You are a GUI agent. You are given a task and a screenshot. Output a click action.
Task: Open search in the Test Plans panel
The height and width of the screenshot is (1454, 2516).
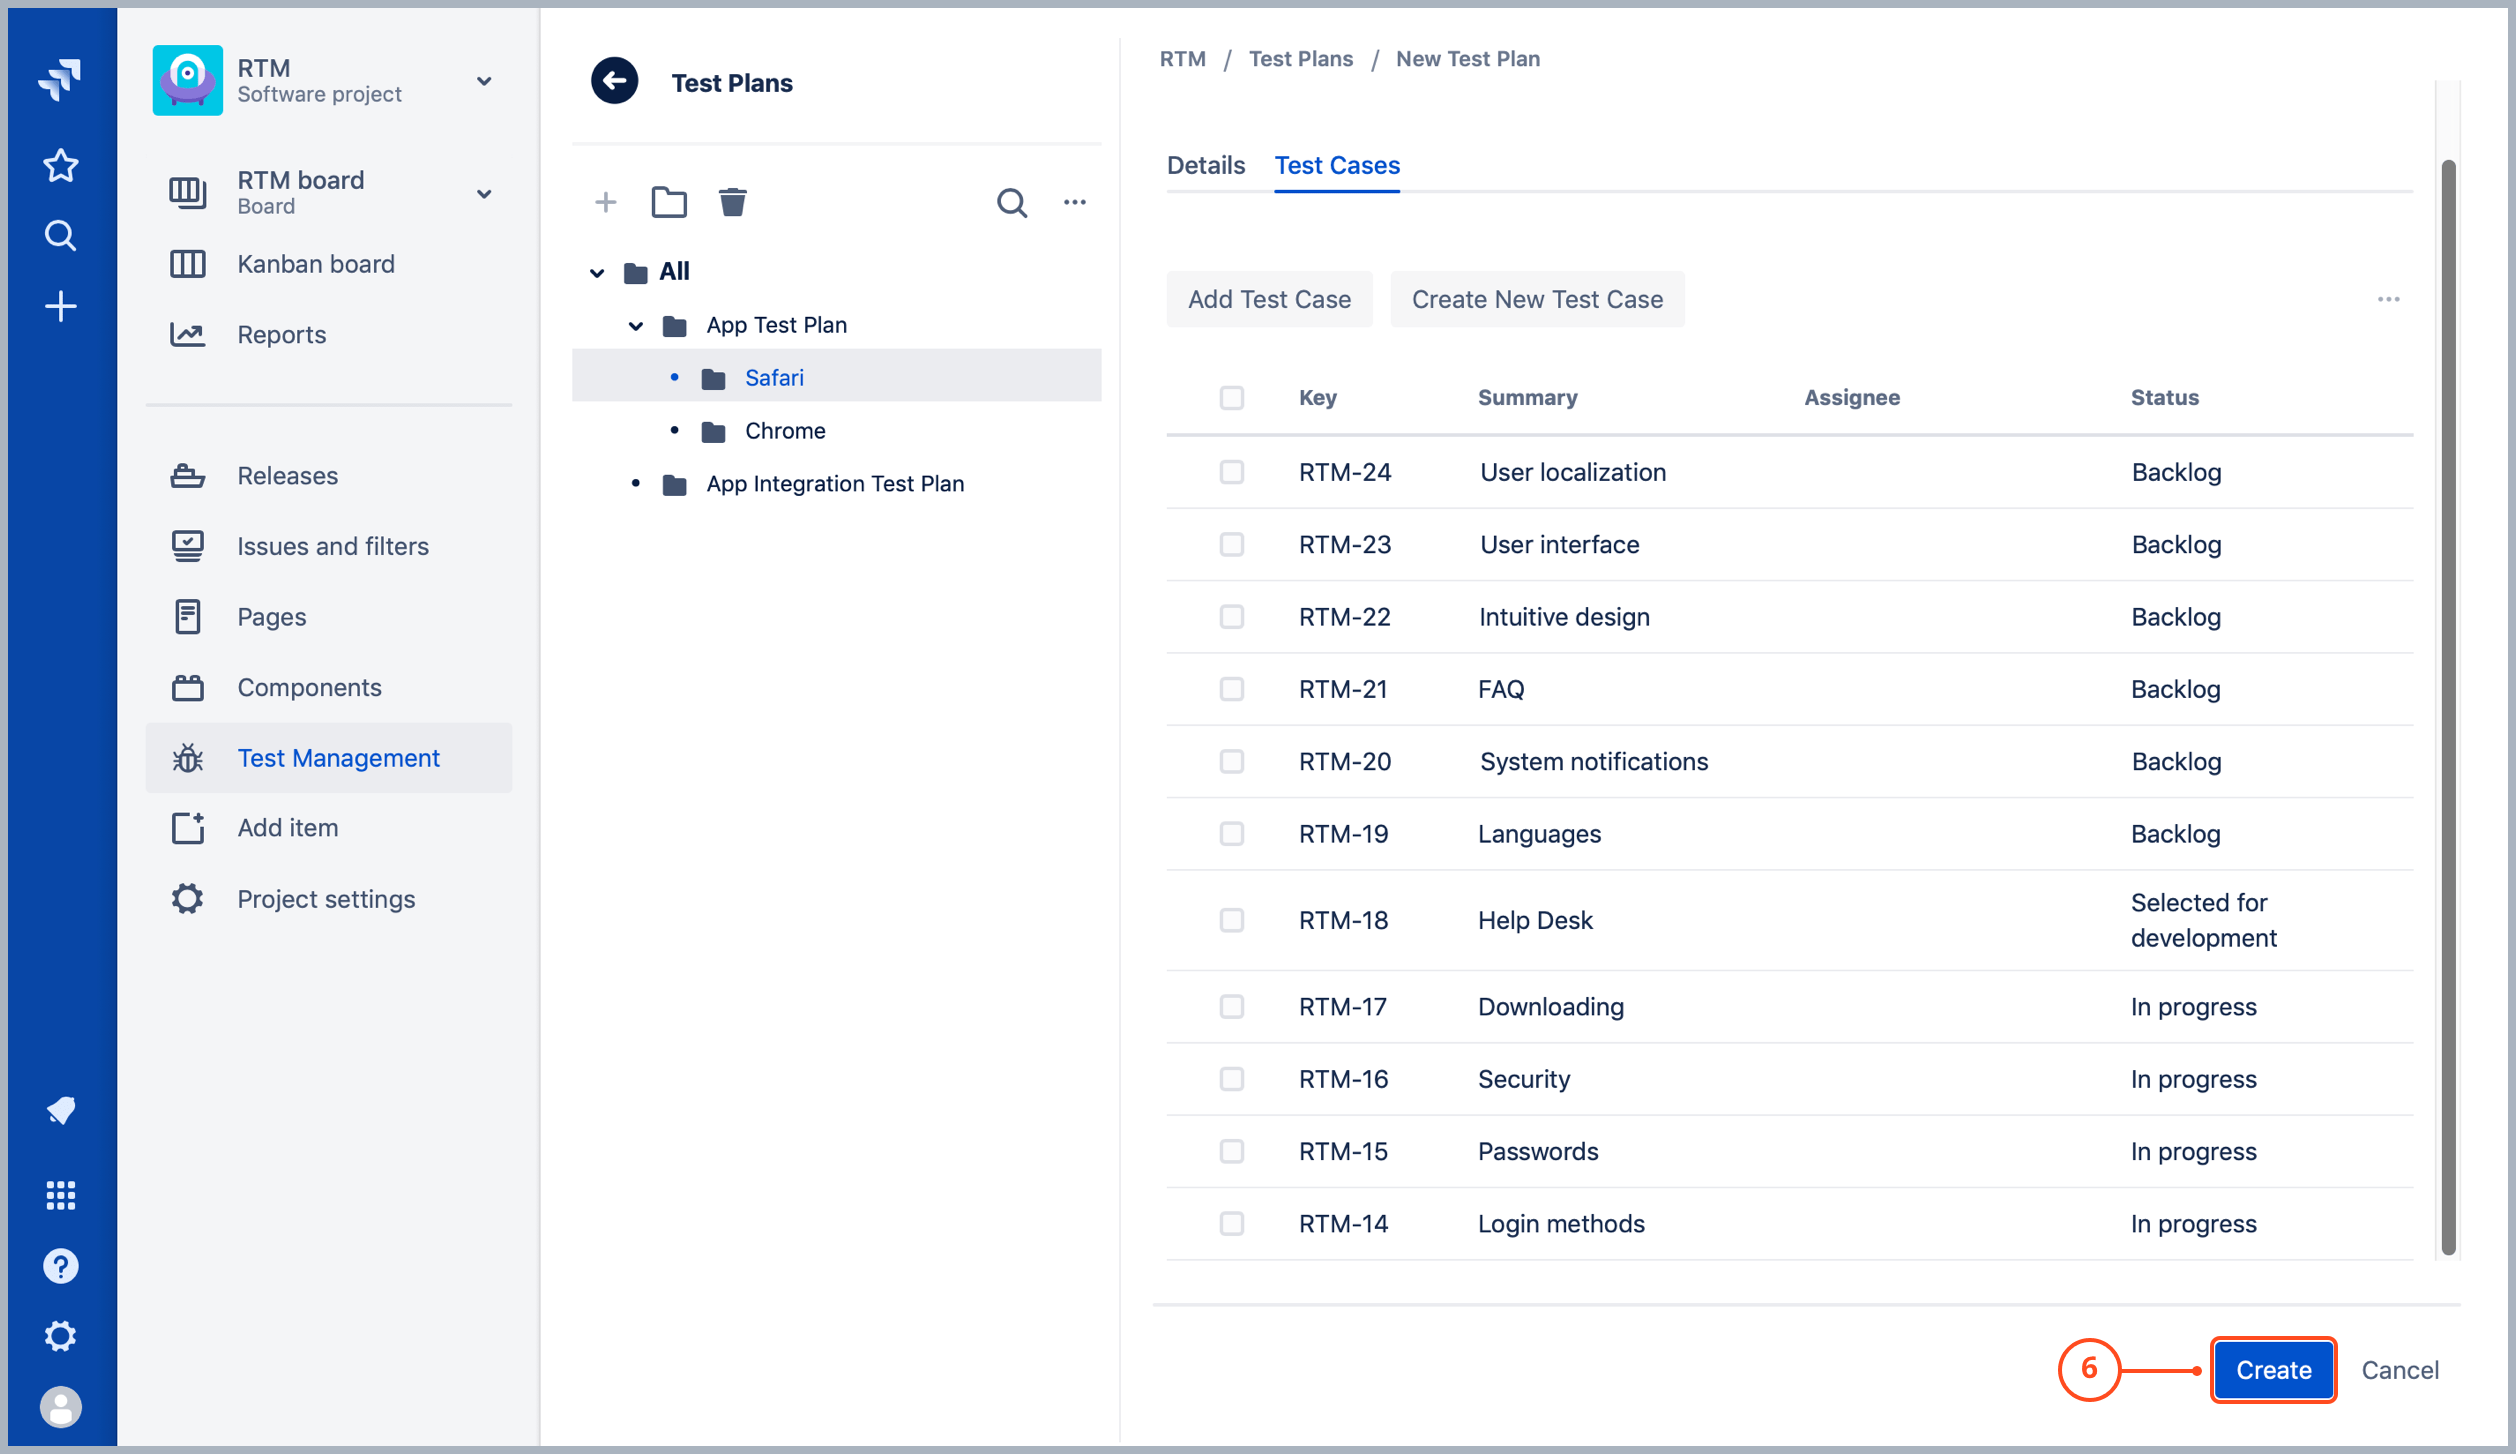coord(1011,202)
